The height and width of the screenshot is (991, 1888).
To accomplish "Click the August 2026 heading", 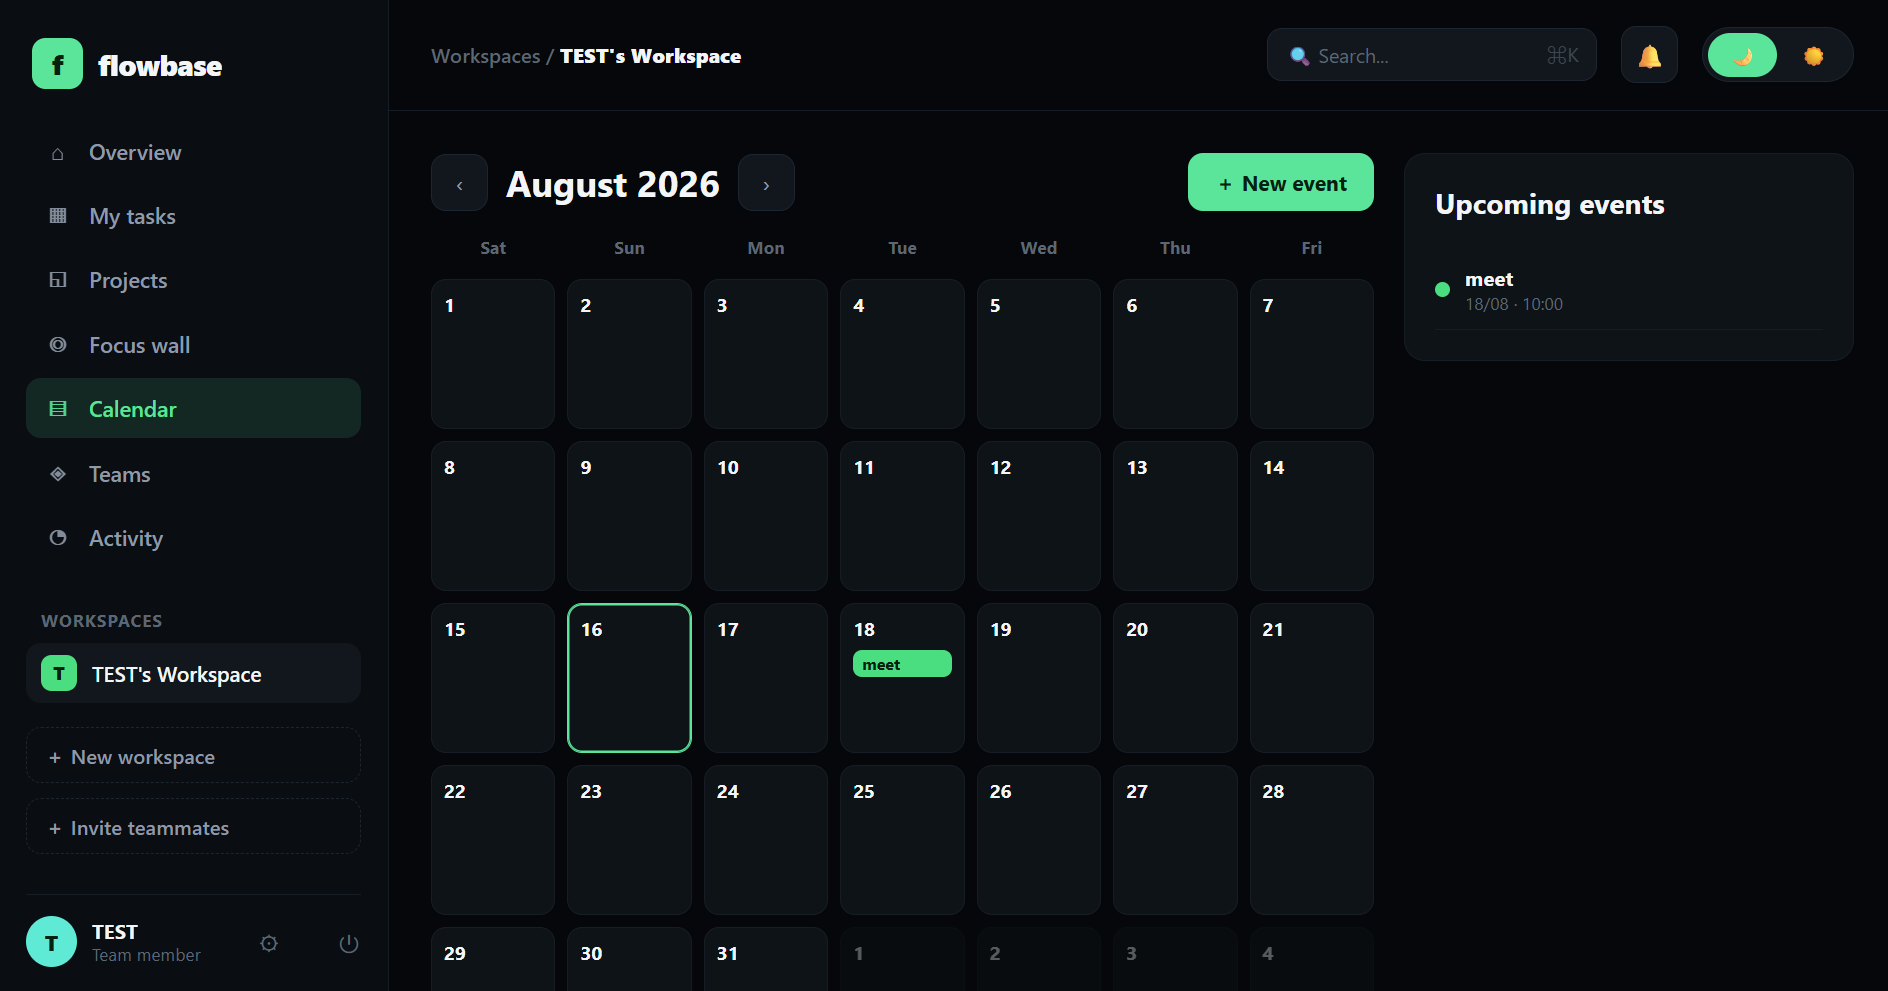I will 613,184.
